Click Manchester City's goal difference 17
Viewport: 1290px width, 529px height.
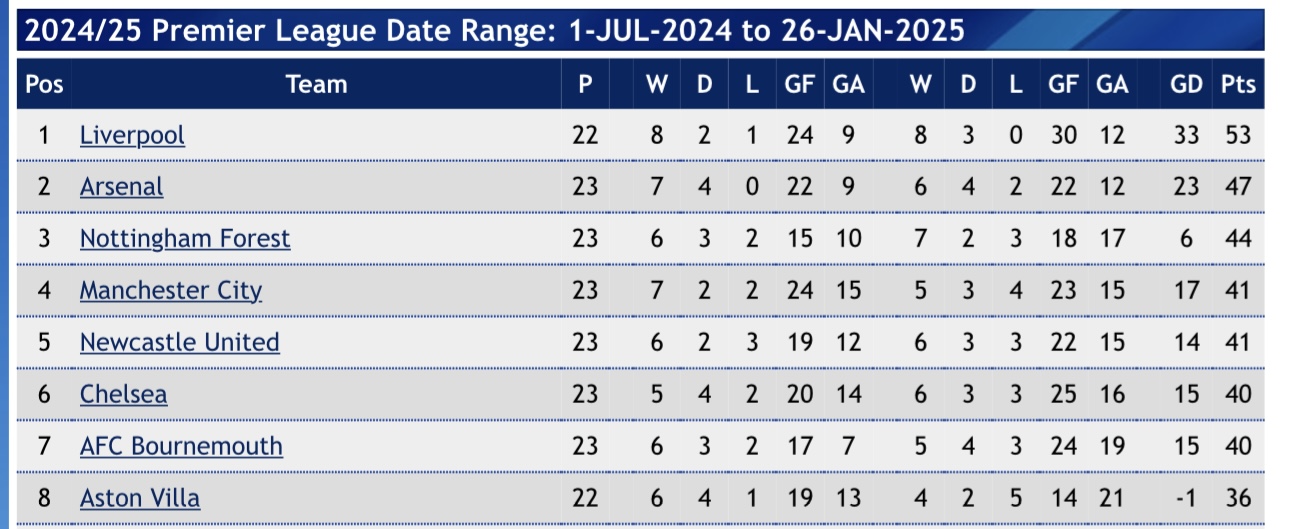tap(1186, 290)
